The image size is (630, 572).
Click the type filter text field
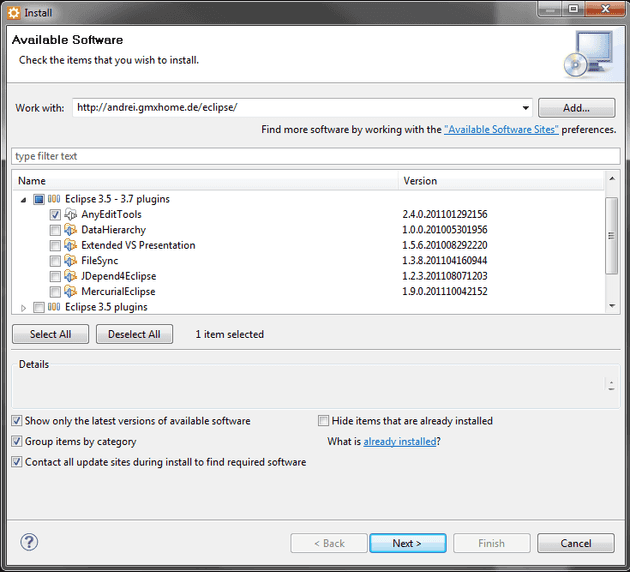point(316,156)
